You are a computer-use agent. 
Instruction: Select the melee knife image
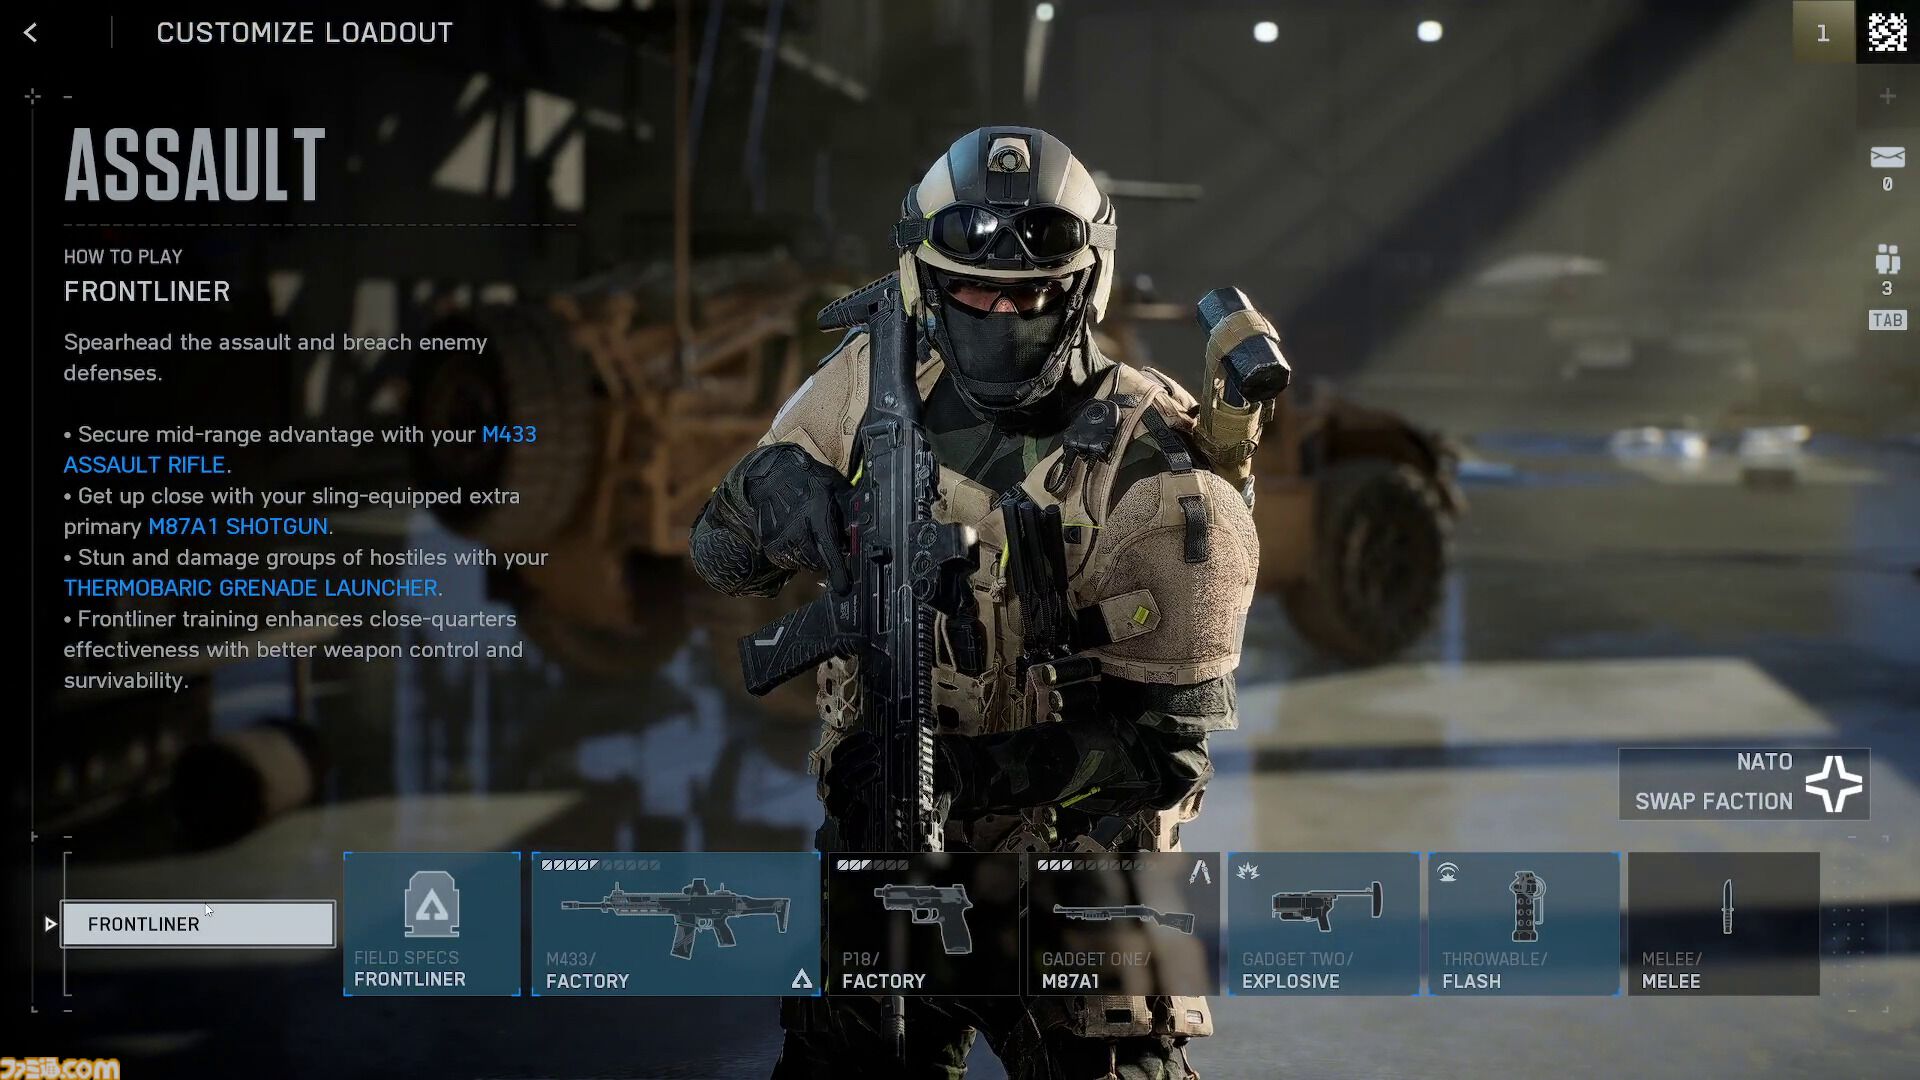coord(1727,906)
